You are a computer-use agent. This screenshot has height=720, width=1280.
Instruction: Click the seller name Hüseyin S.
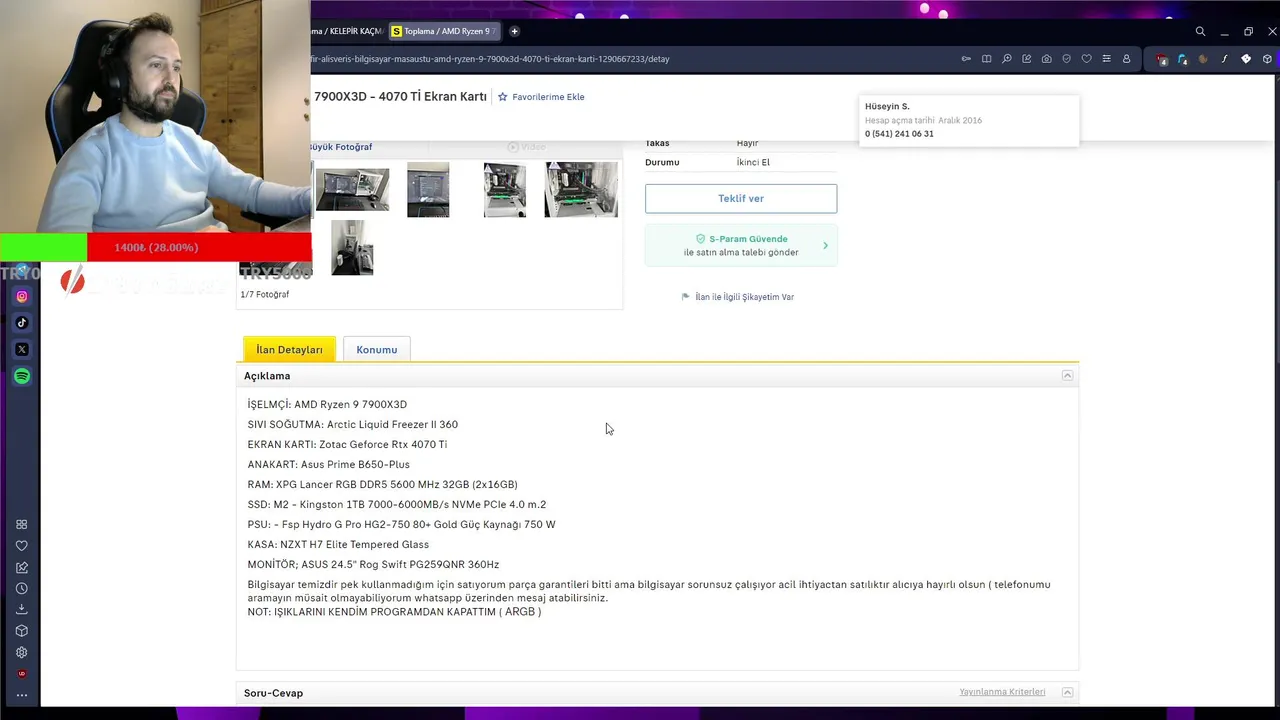pos(887,106)
